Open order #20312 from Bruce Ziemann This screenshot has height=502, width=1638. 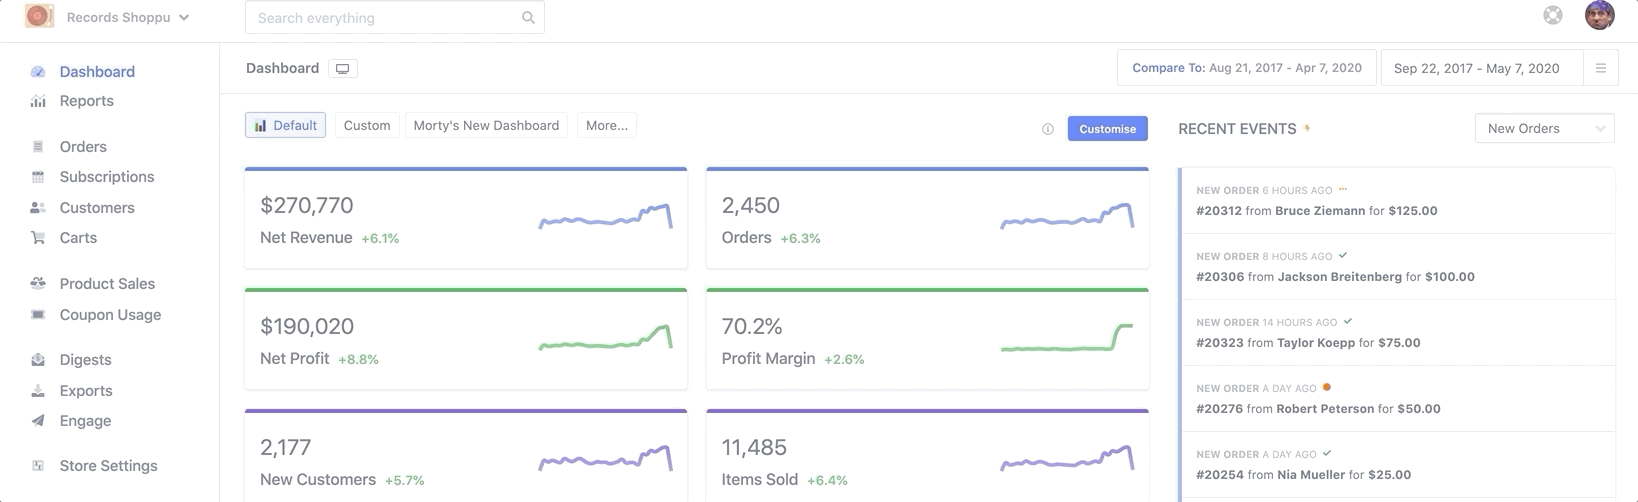[1316, 211]
